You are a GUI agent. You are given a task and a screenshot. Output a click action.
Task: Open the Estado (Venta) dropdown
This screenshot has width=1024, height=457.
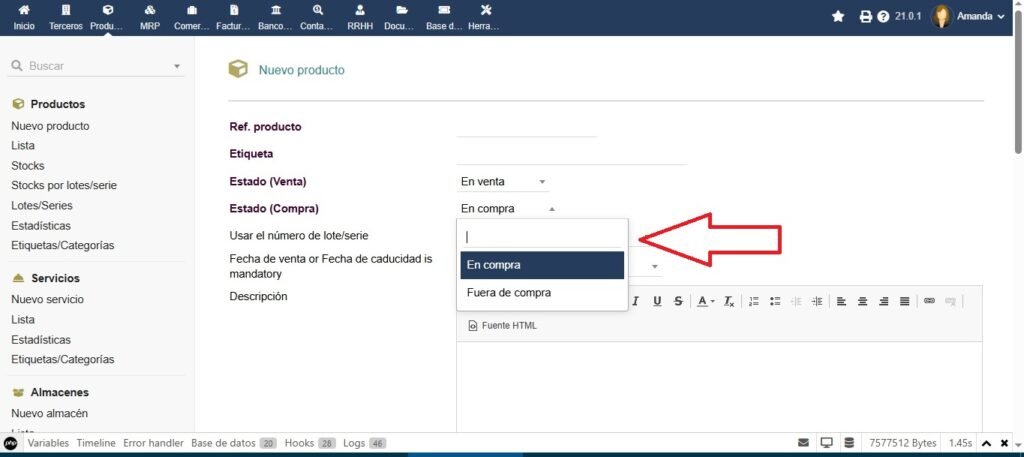click(503, 182)
